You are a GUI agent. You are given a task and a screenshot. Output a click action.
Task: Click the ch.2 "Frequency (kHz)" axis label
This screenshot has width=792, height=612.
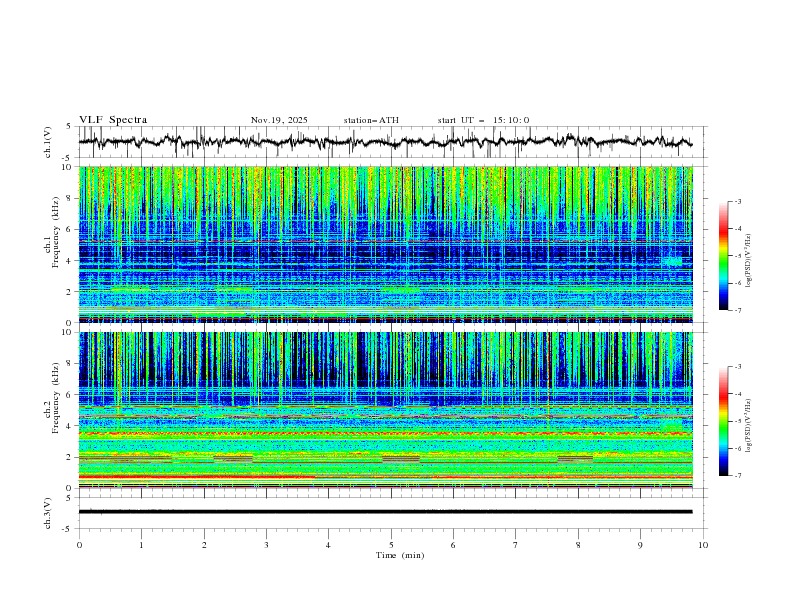56,397
